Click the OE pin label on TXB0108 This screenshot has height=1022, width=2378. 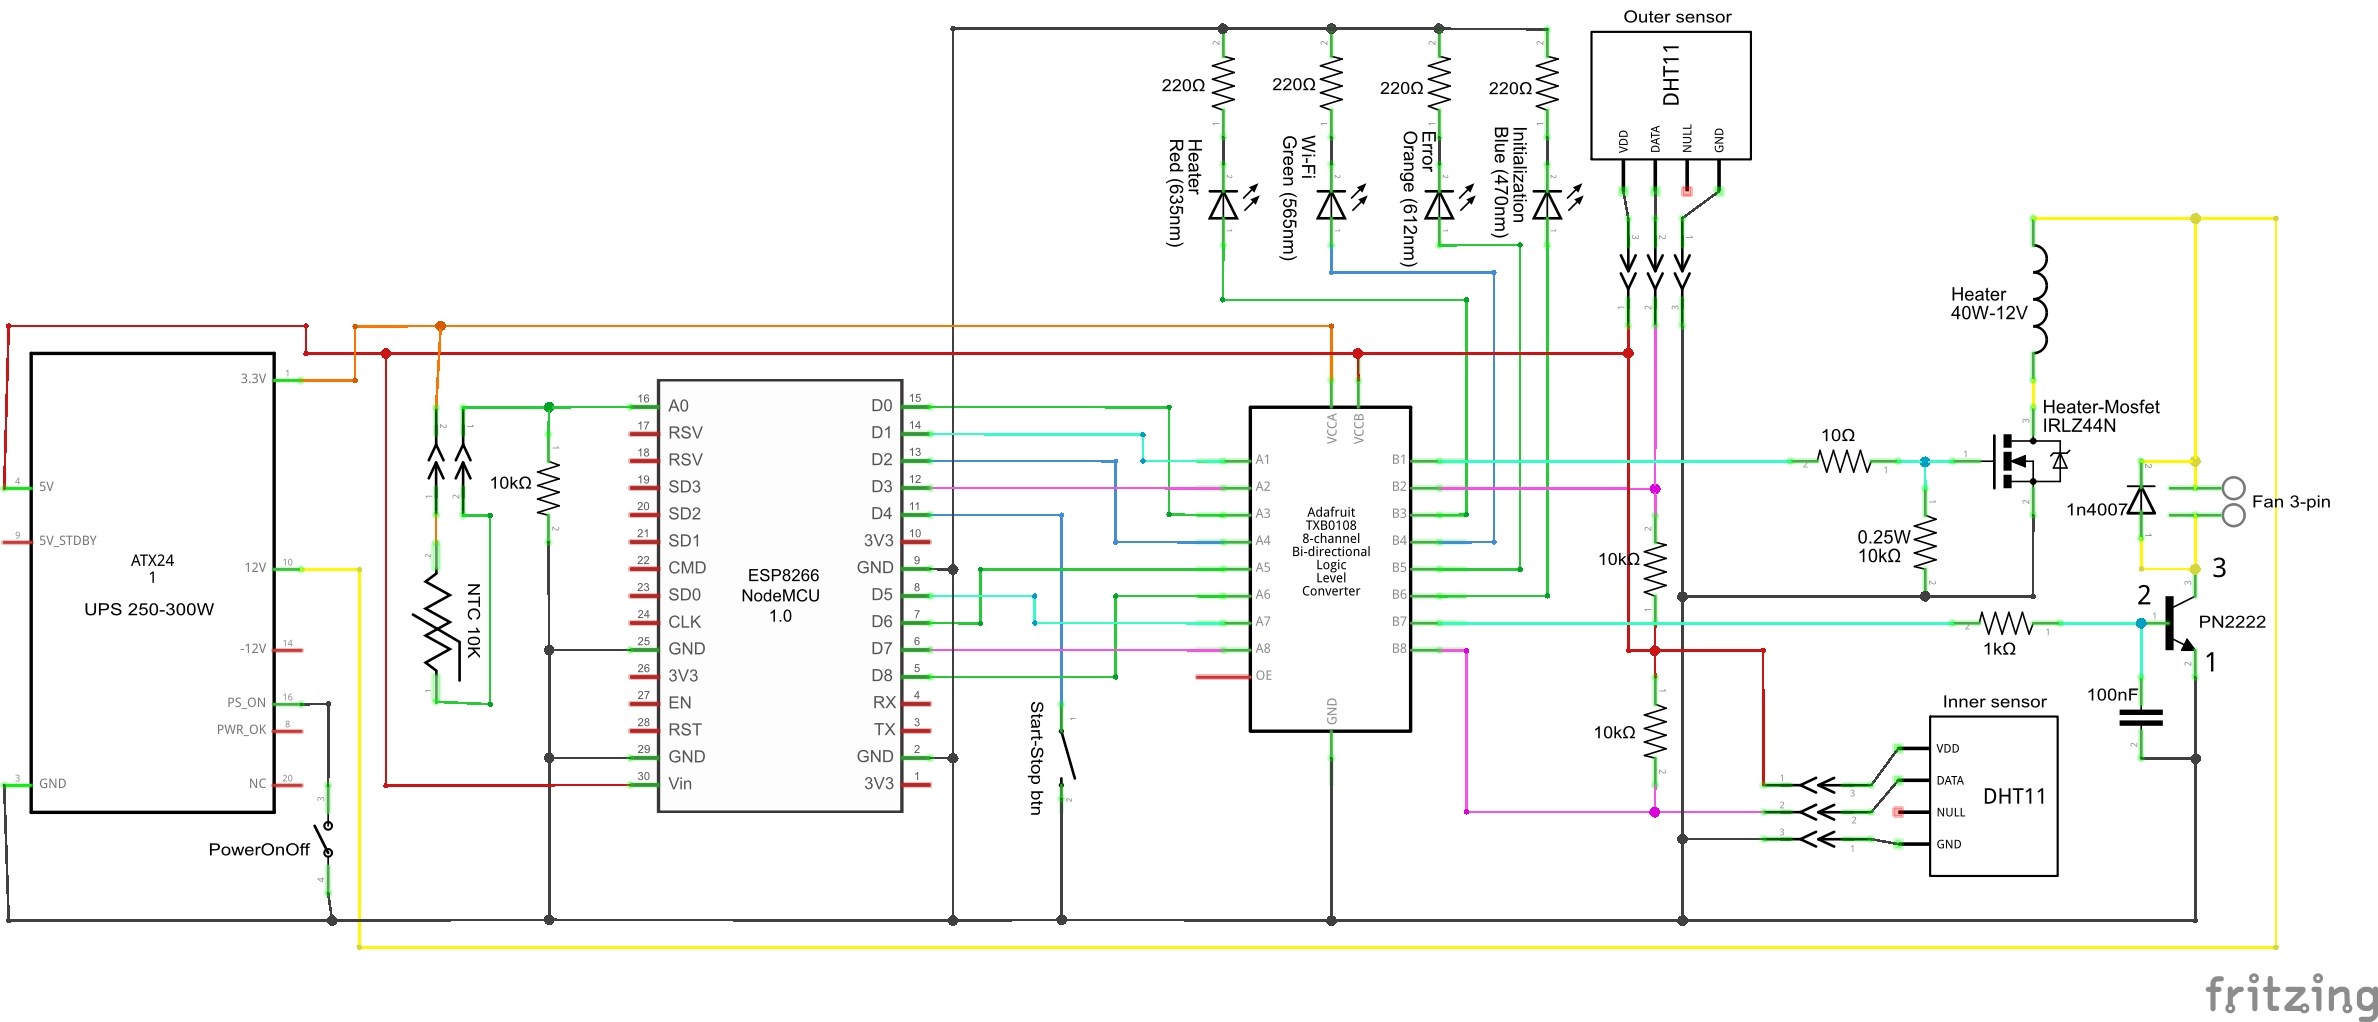pyautogui.click(x=1264, y=675)
